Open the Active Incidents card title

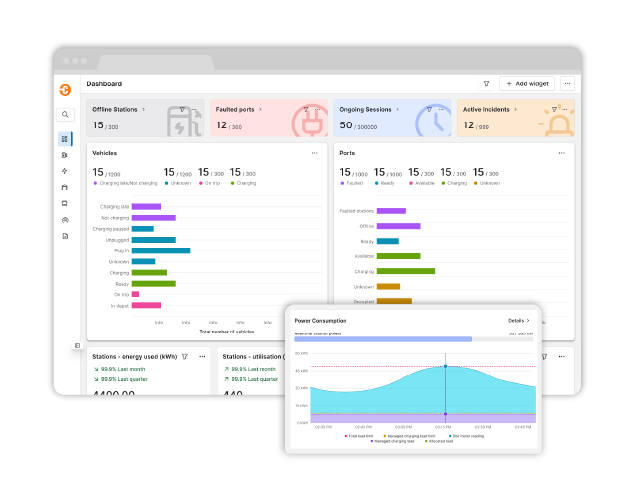[x=487, y=109]
